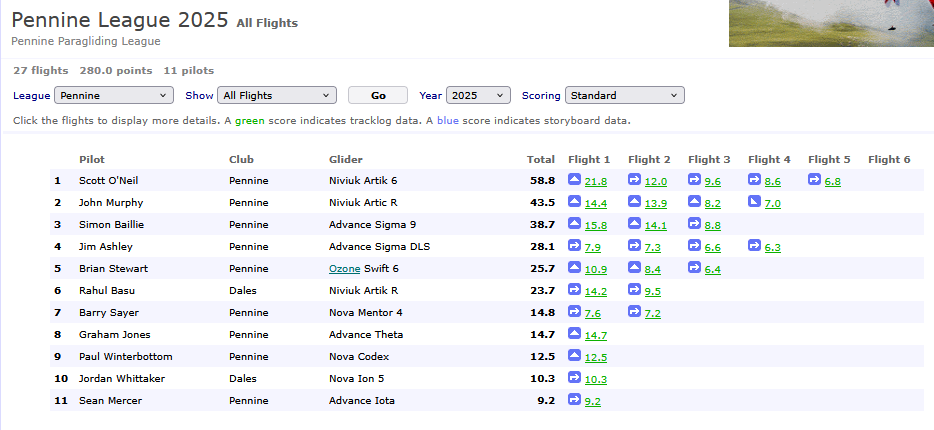Click arrow icon beside Scott O'Neil's 12.0 flight

tap(635, 180)
